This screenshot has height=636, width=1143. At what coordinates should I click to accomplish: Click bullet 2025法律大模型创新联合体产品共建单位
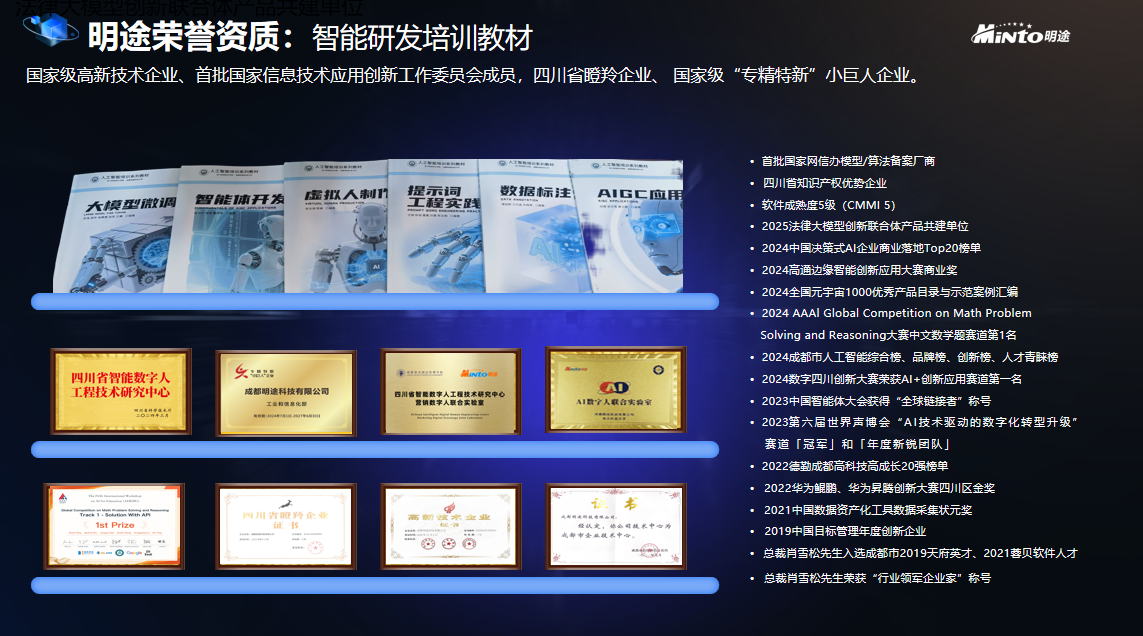pos(865,226)
